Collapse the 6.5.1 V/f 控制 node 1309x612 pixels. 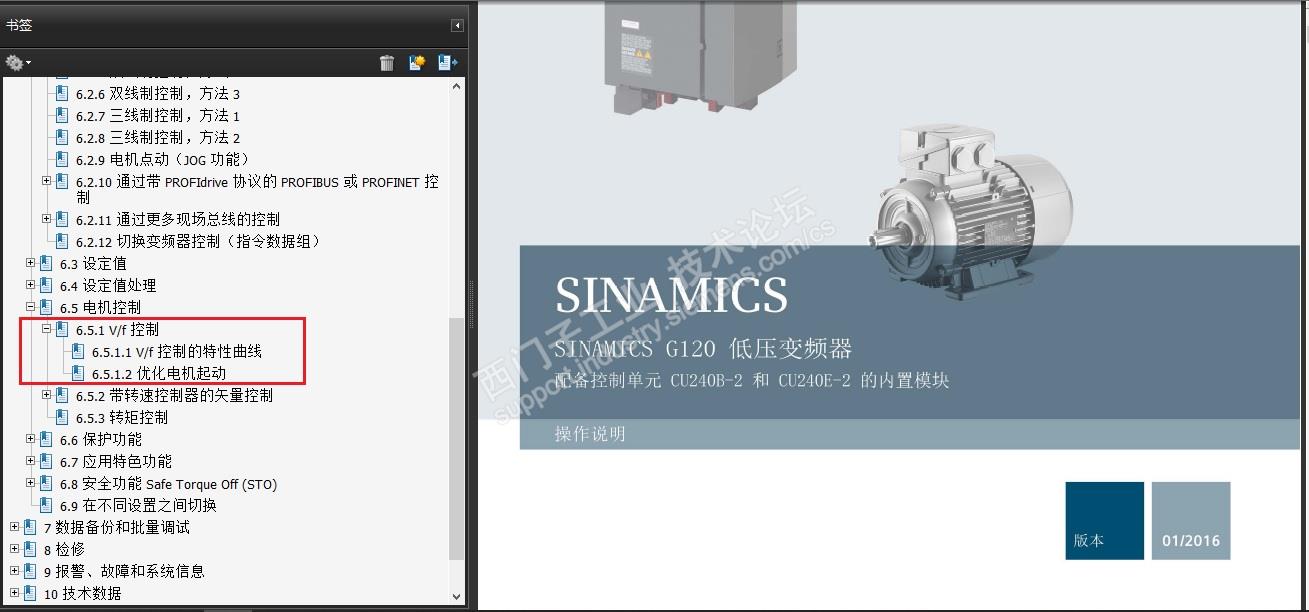(x=46, y=328)
